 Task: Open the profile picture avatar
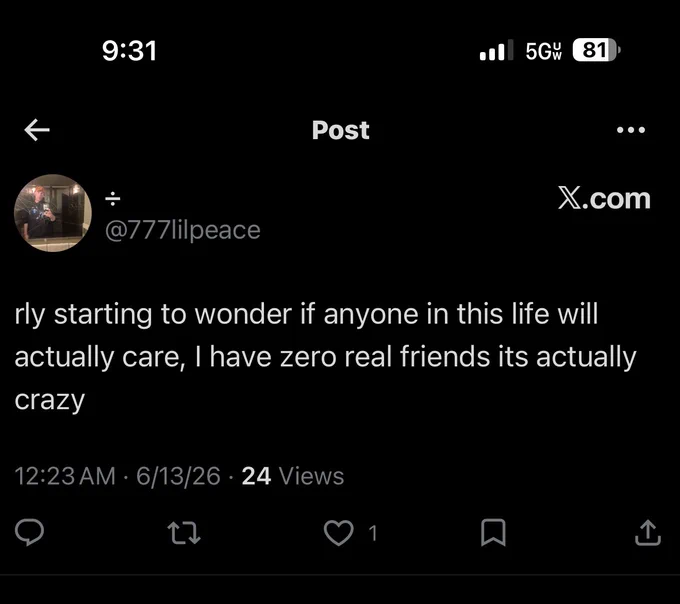[53, 213]
